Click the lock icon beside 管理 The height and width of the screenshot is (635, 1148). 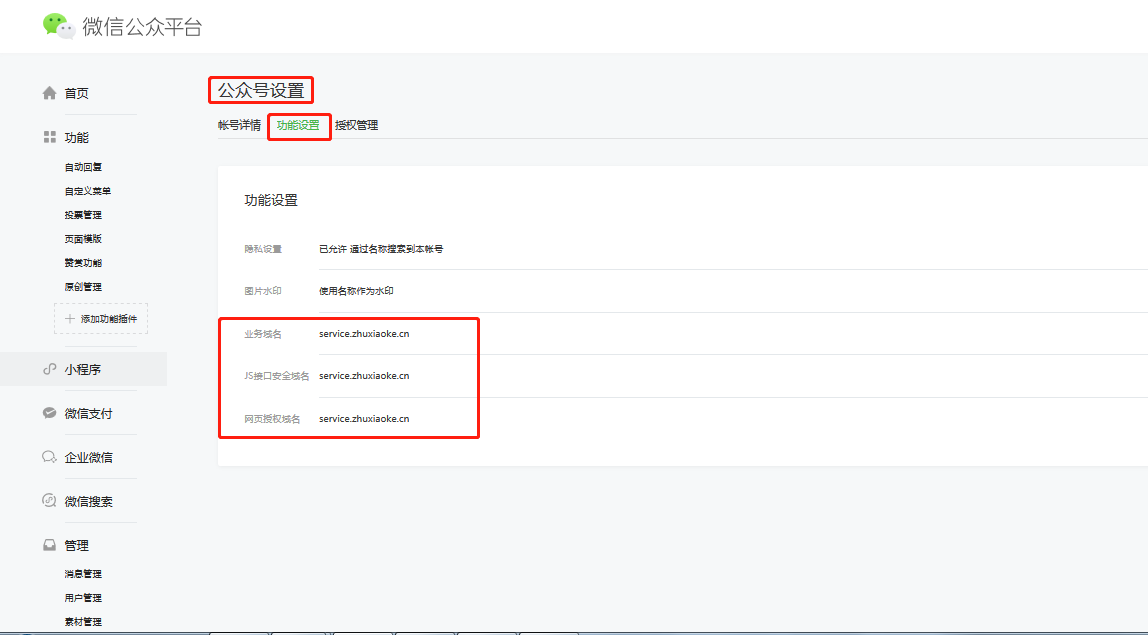click(x=48, y=545)
